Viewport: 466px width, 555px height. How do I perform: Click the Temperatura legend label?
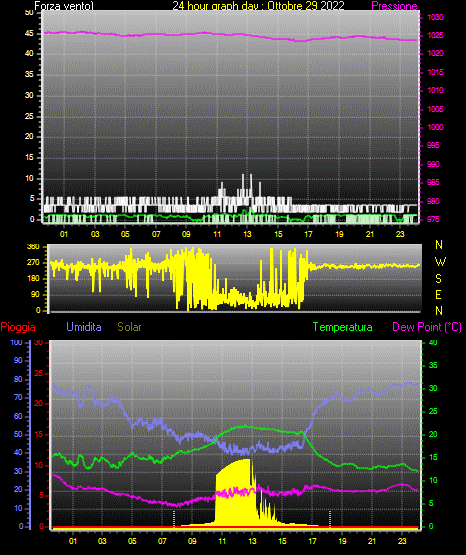tap(343, 327)
